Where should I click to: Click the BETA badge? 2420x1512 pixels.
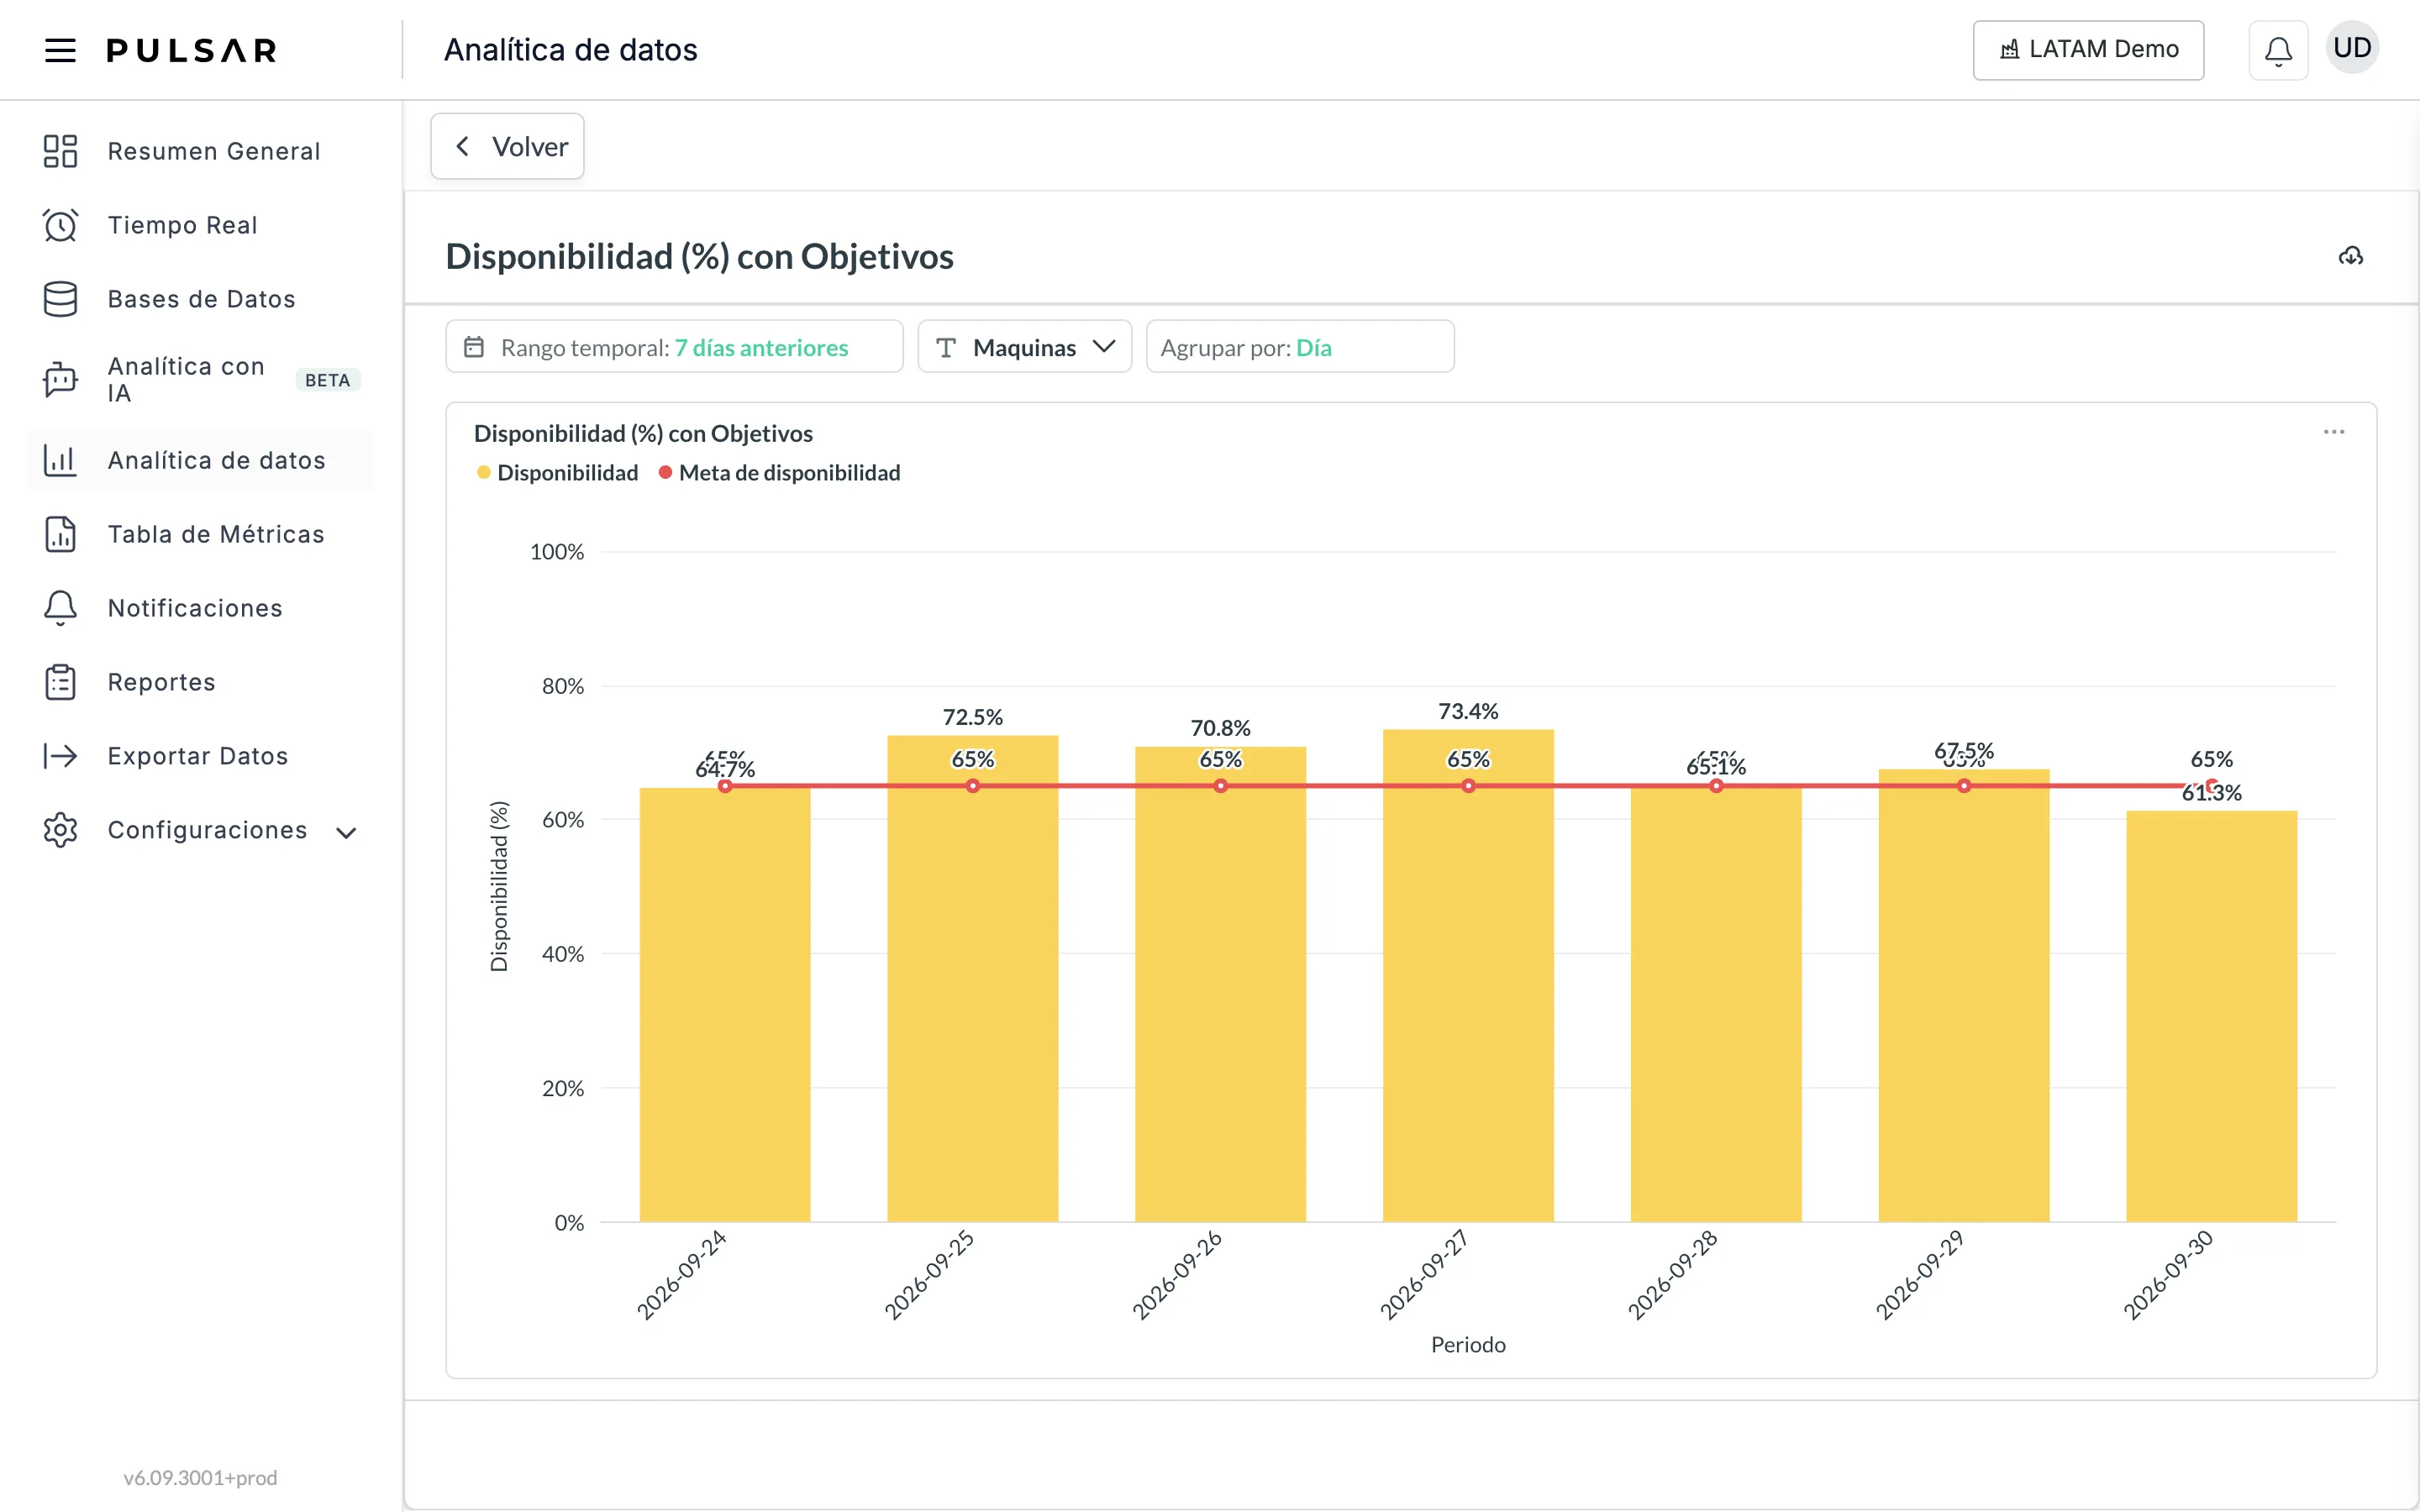328,380
